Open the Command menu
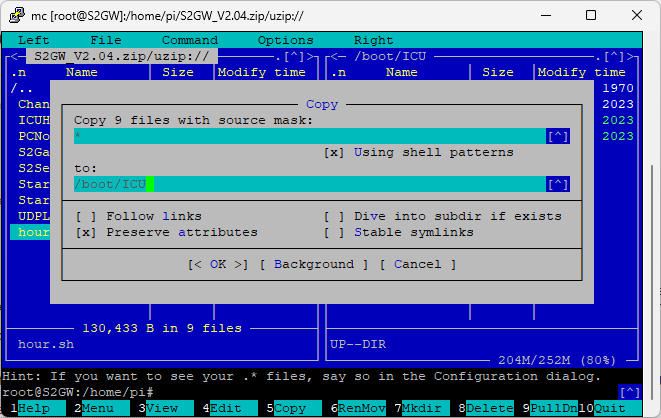Screen dimensions: 661x418 click(x=190, y=40)
